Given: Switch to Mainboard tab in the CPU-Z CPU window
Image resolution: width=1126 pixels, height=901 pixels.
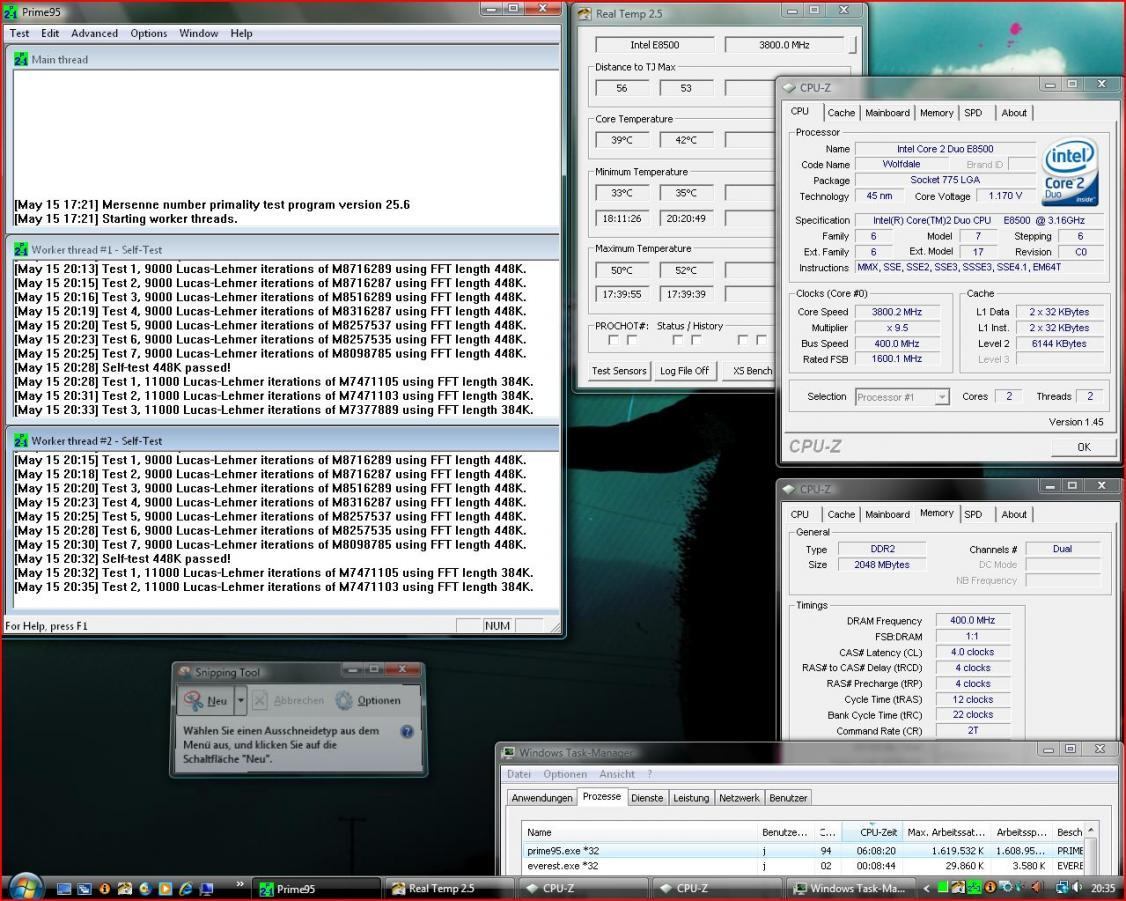Looking at the screenshot, I should pyautogui.click(x=887, y=113).
